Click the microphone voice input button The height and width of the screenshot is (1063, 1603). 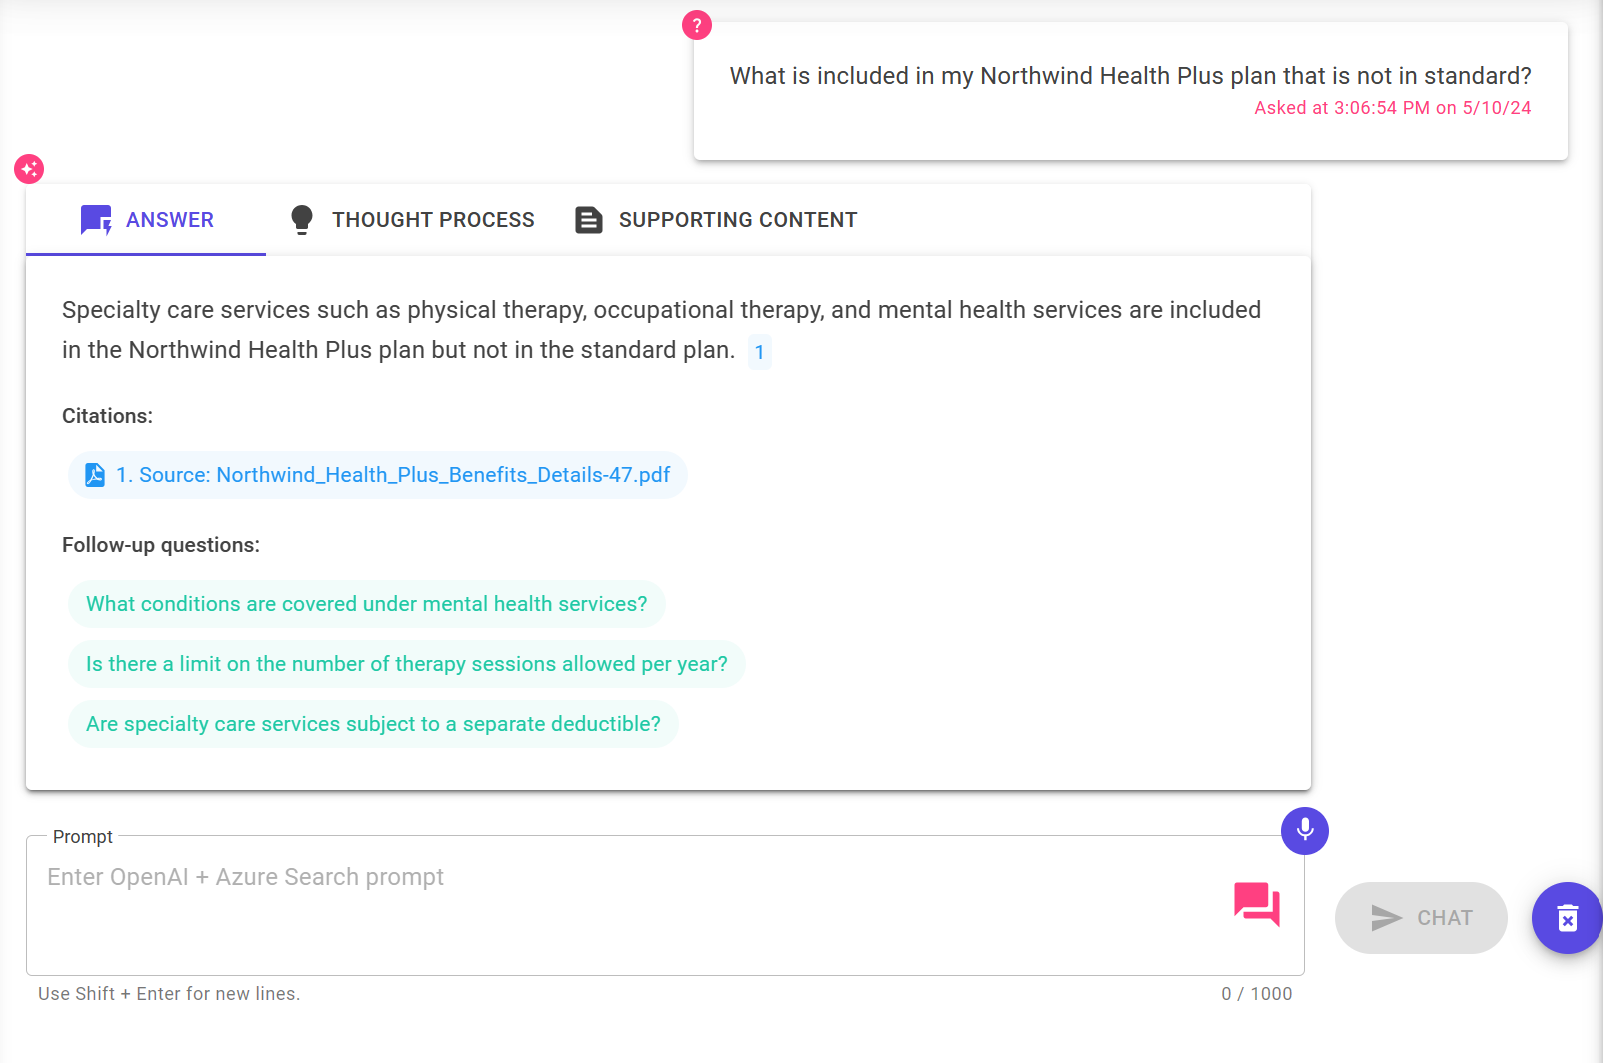1305,831
